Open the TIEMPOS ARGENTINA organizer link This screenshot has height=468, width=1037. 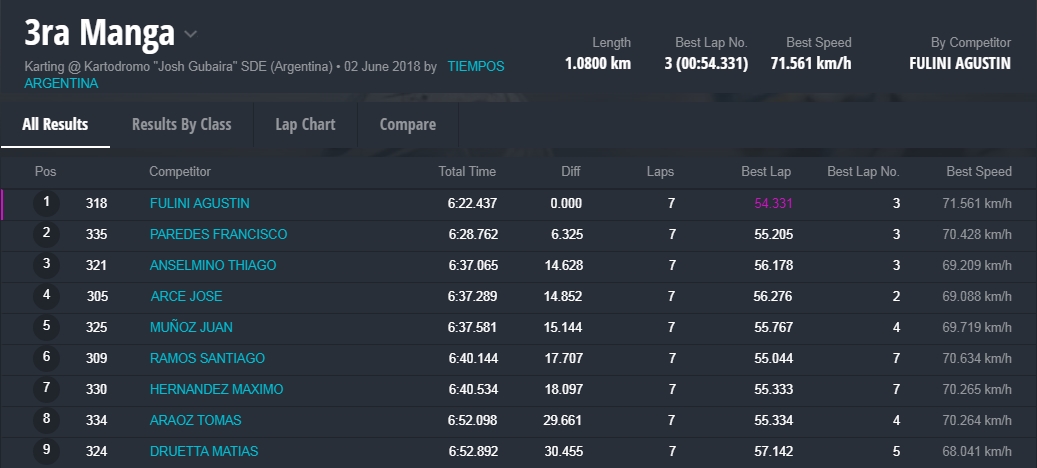(475, 67)
